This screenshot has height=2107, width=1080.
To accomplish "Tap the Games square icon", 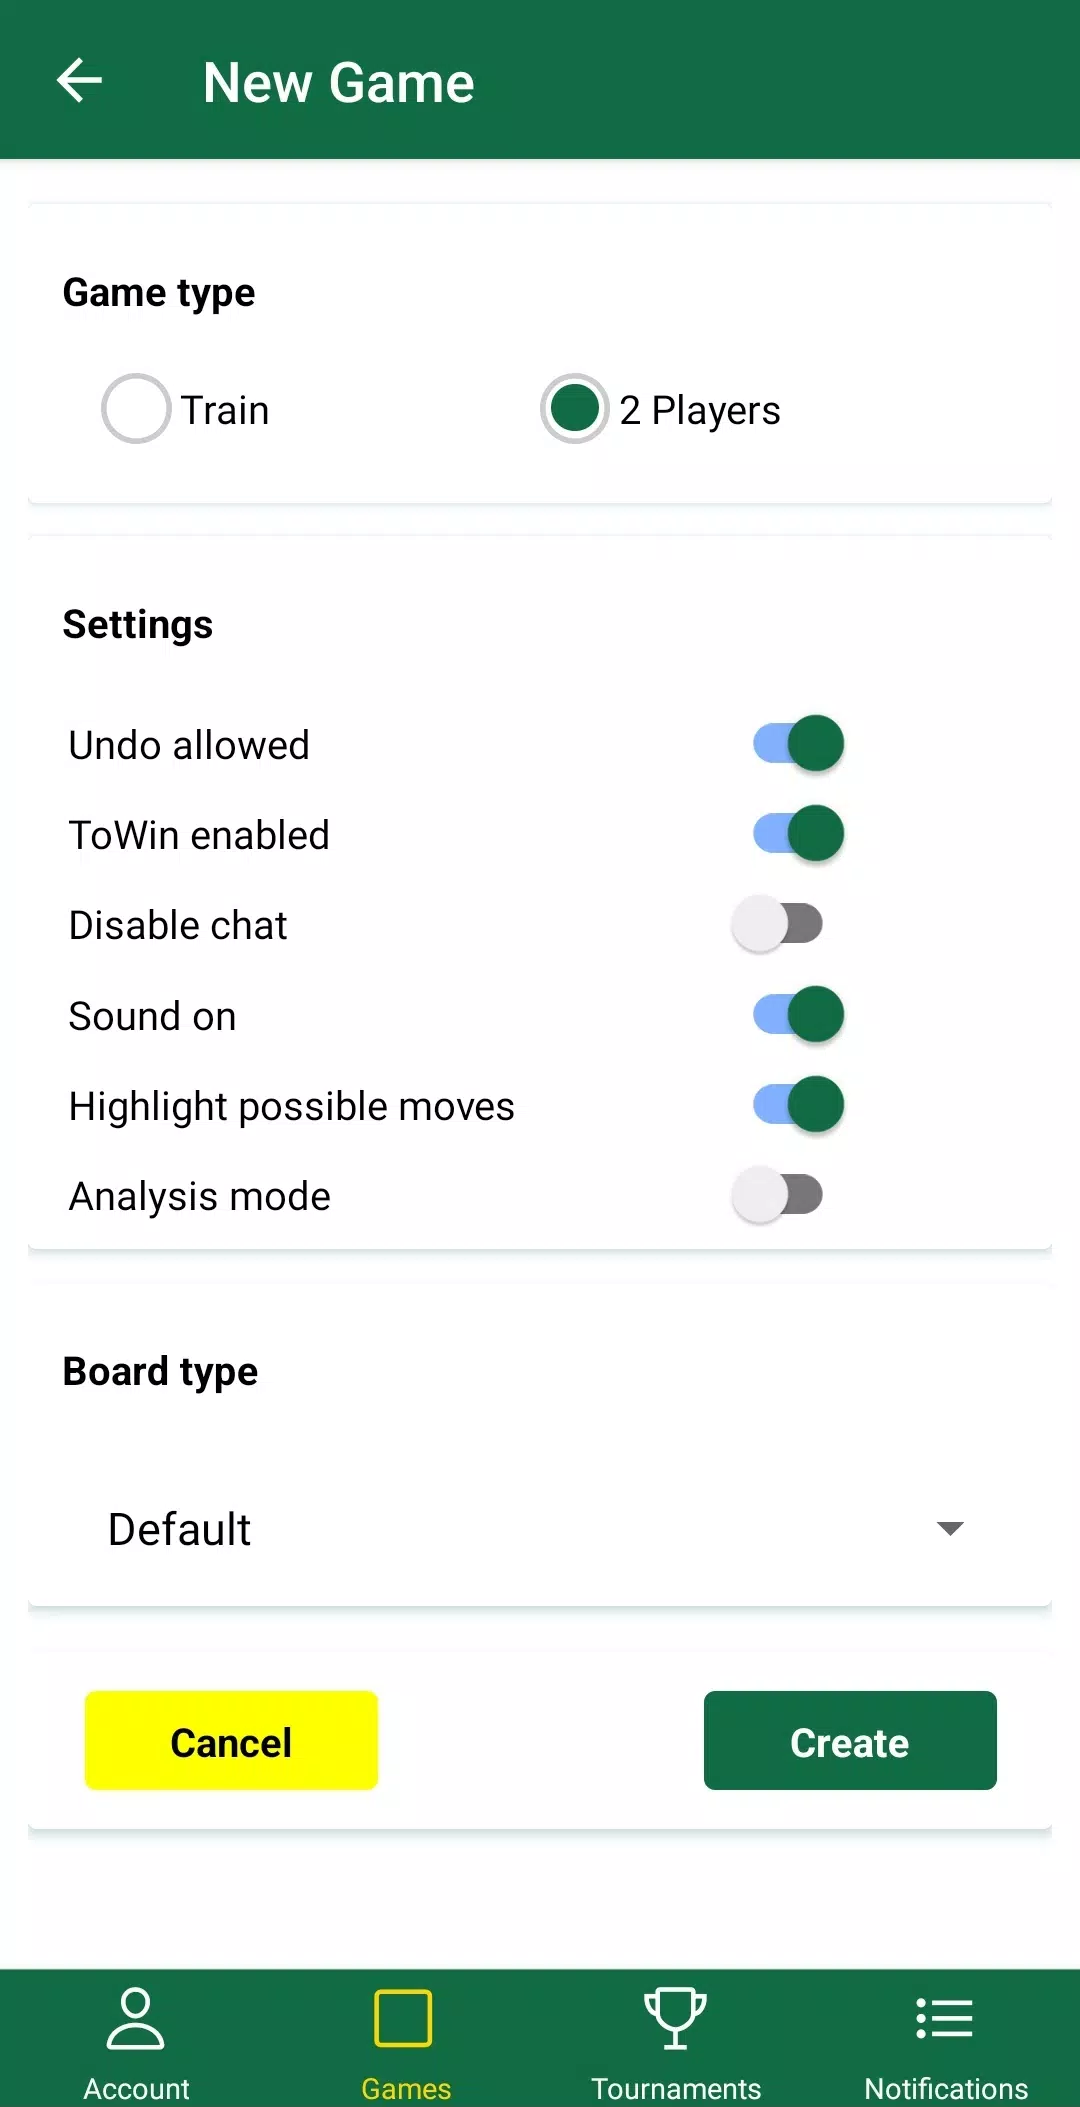I will click(x=403, y=2018).
